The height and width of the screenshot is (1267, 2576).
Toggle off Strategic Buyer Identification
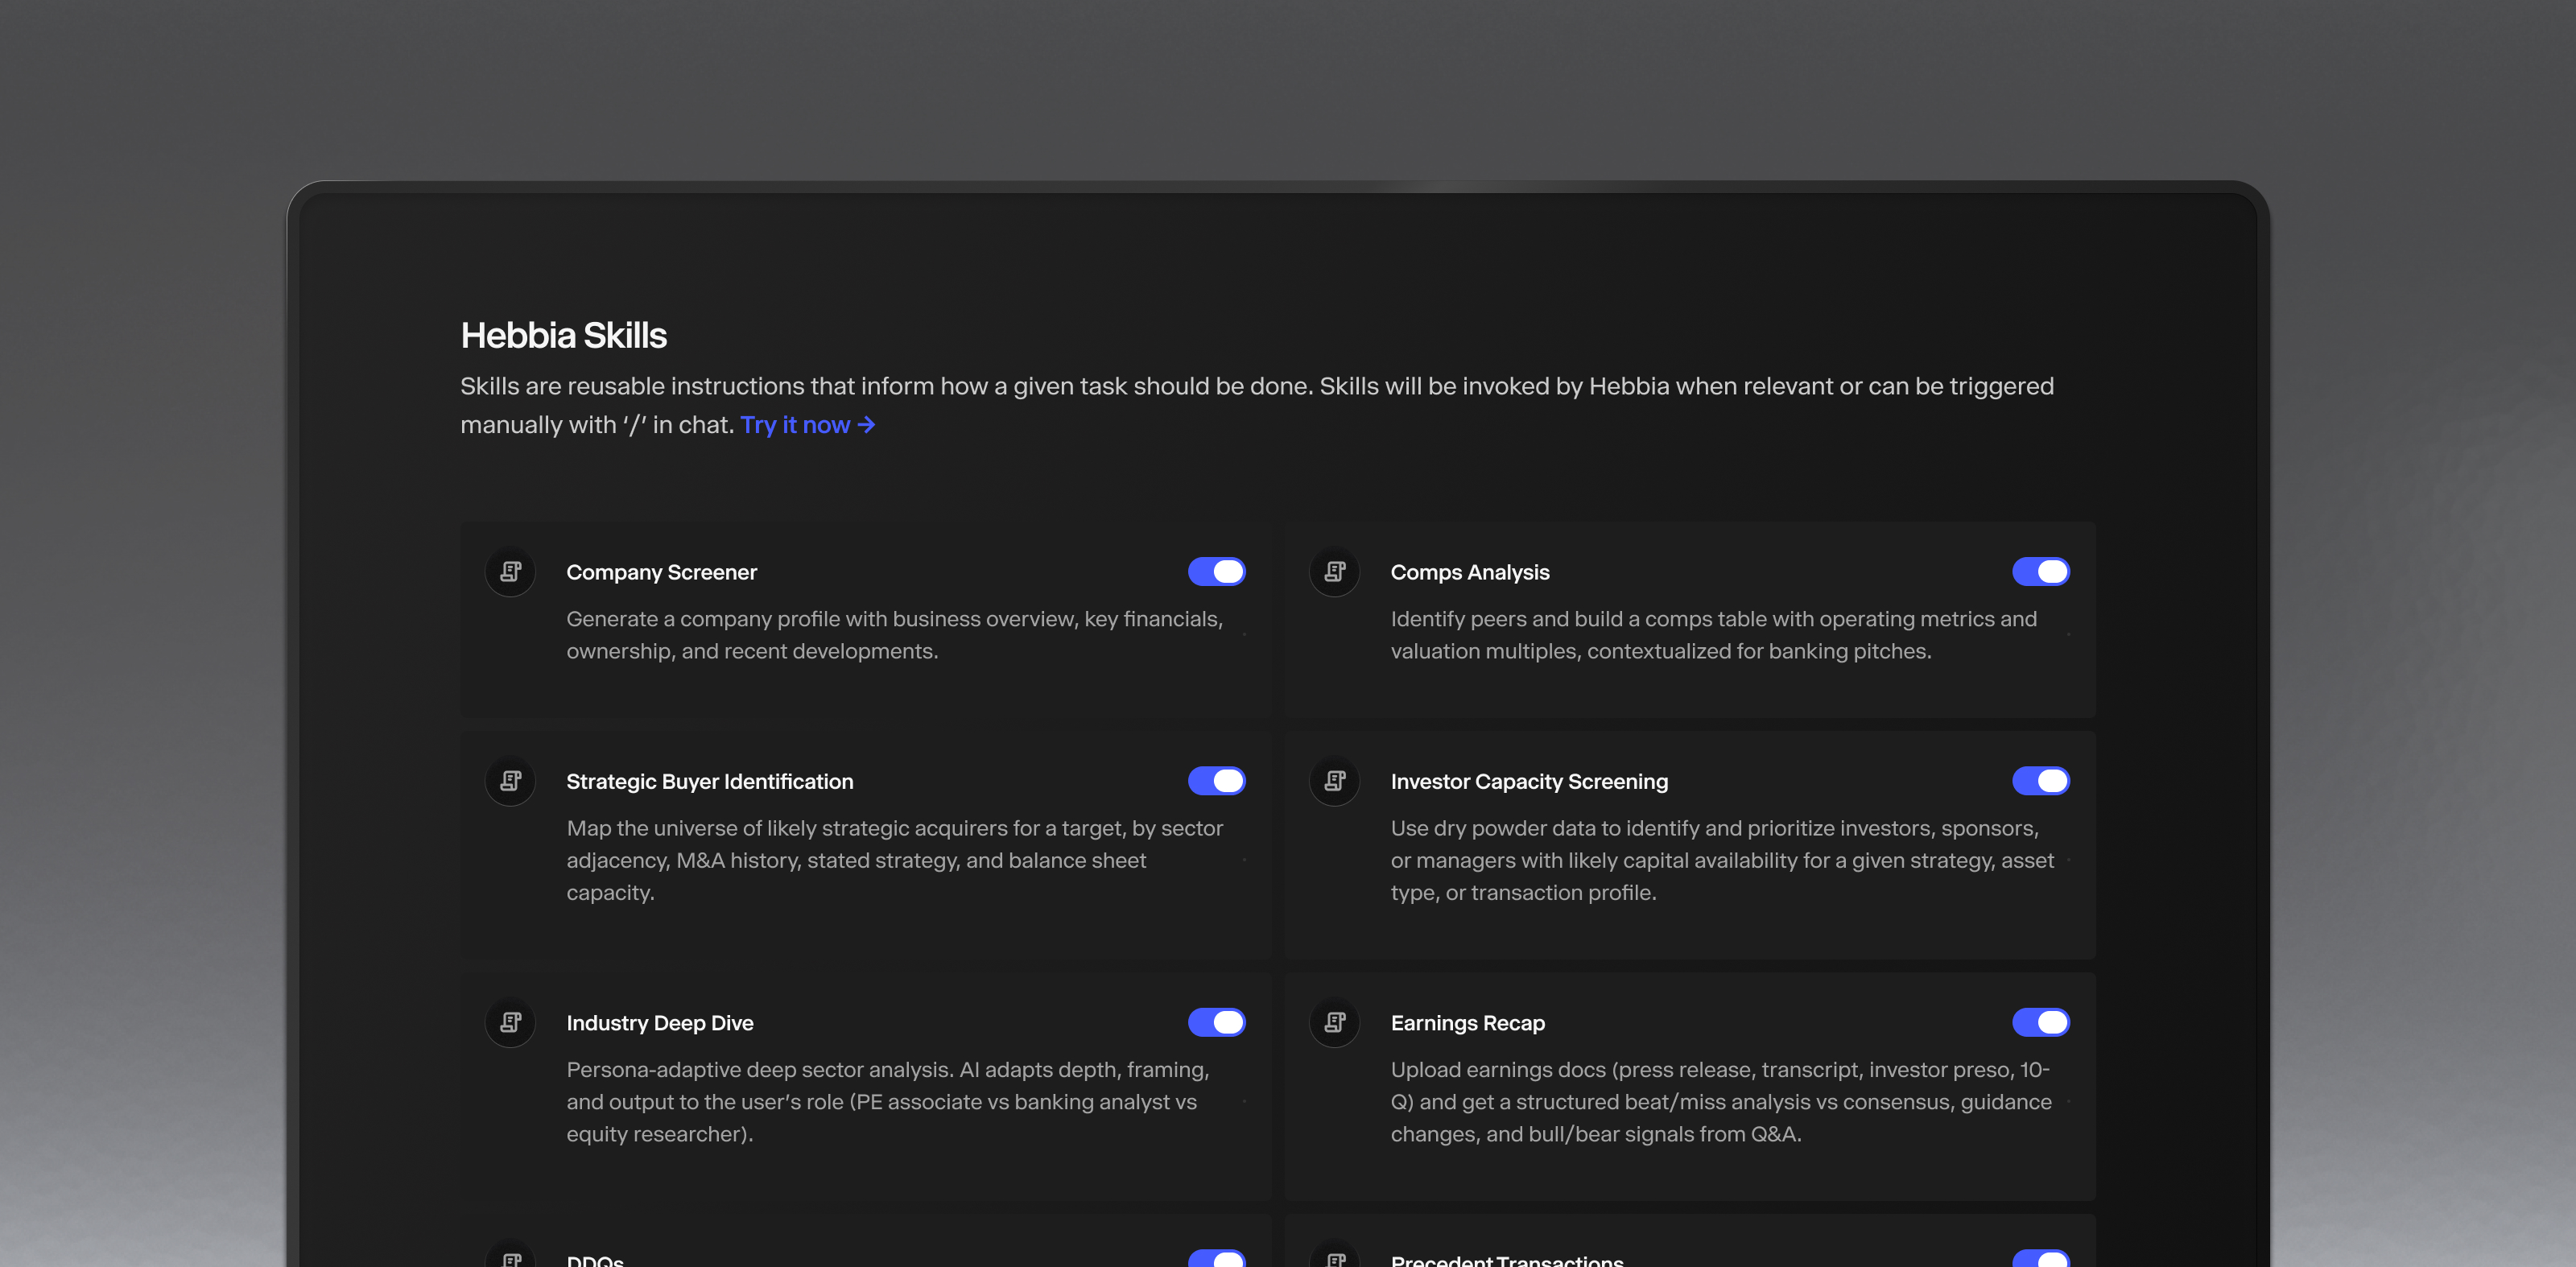1216,781
